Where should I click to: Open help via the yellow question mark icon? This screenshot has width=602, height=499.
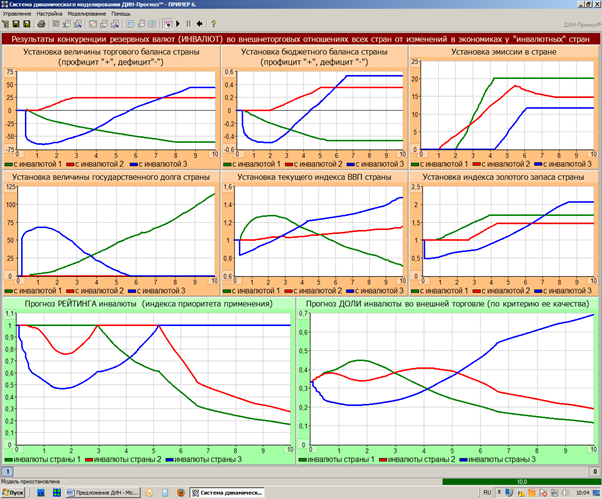[213, 23]
